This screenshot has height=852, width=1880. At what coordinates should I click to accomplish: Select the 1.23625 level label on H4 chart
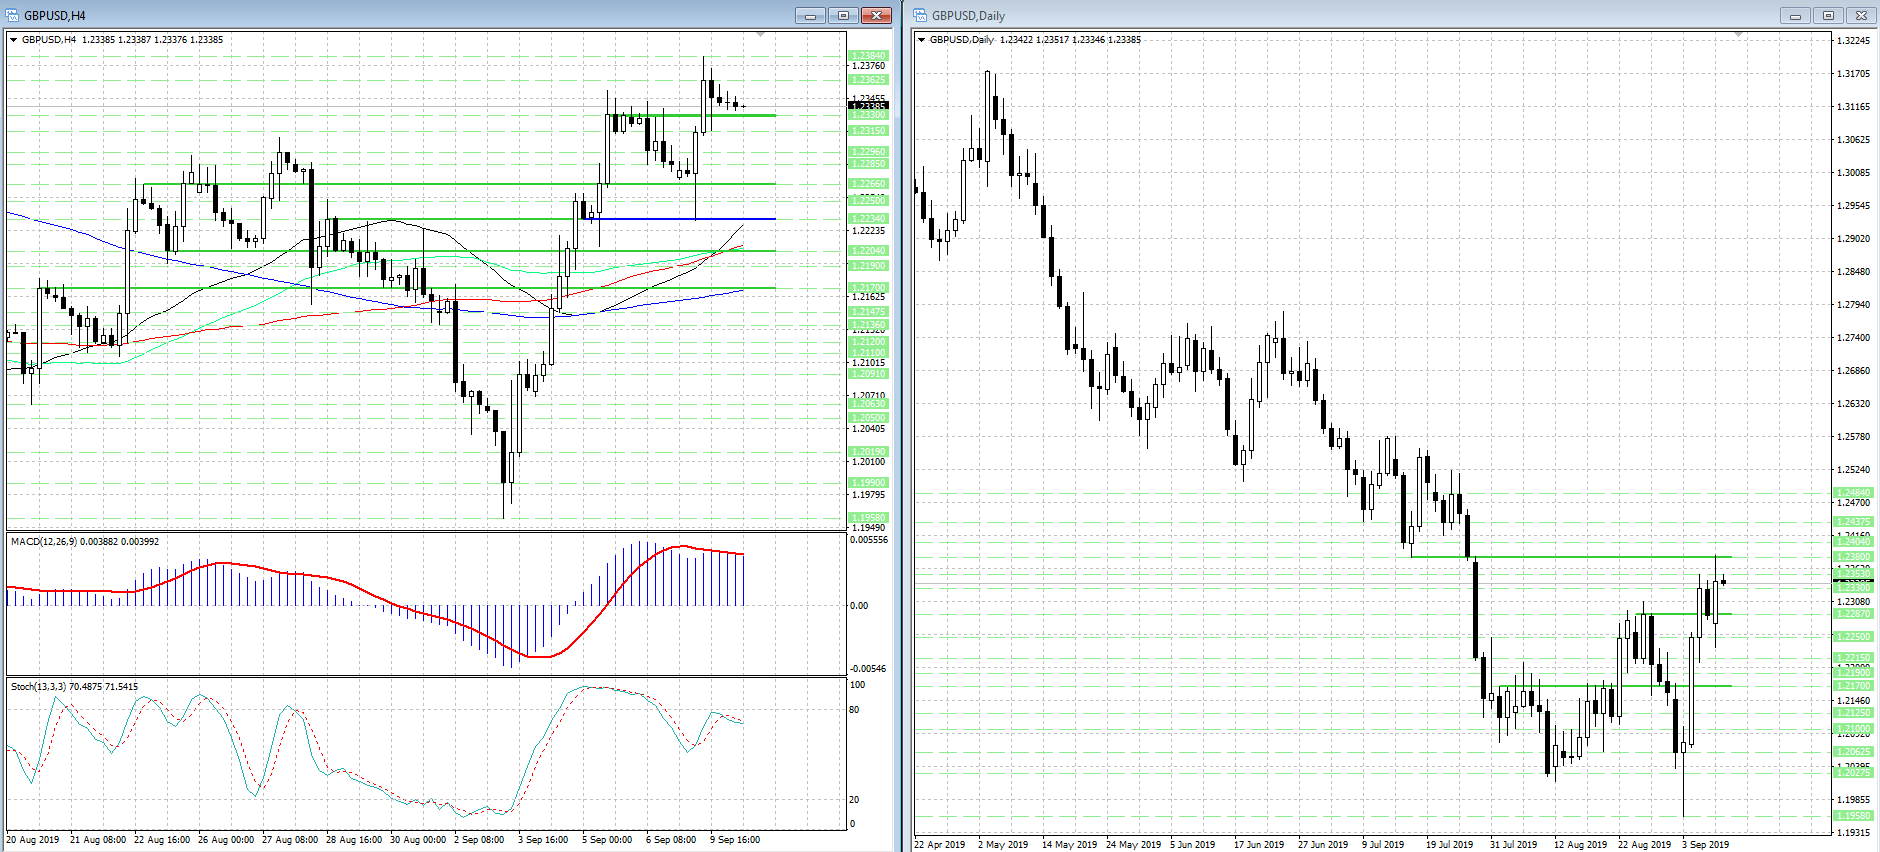868,80
